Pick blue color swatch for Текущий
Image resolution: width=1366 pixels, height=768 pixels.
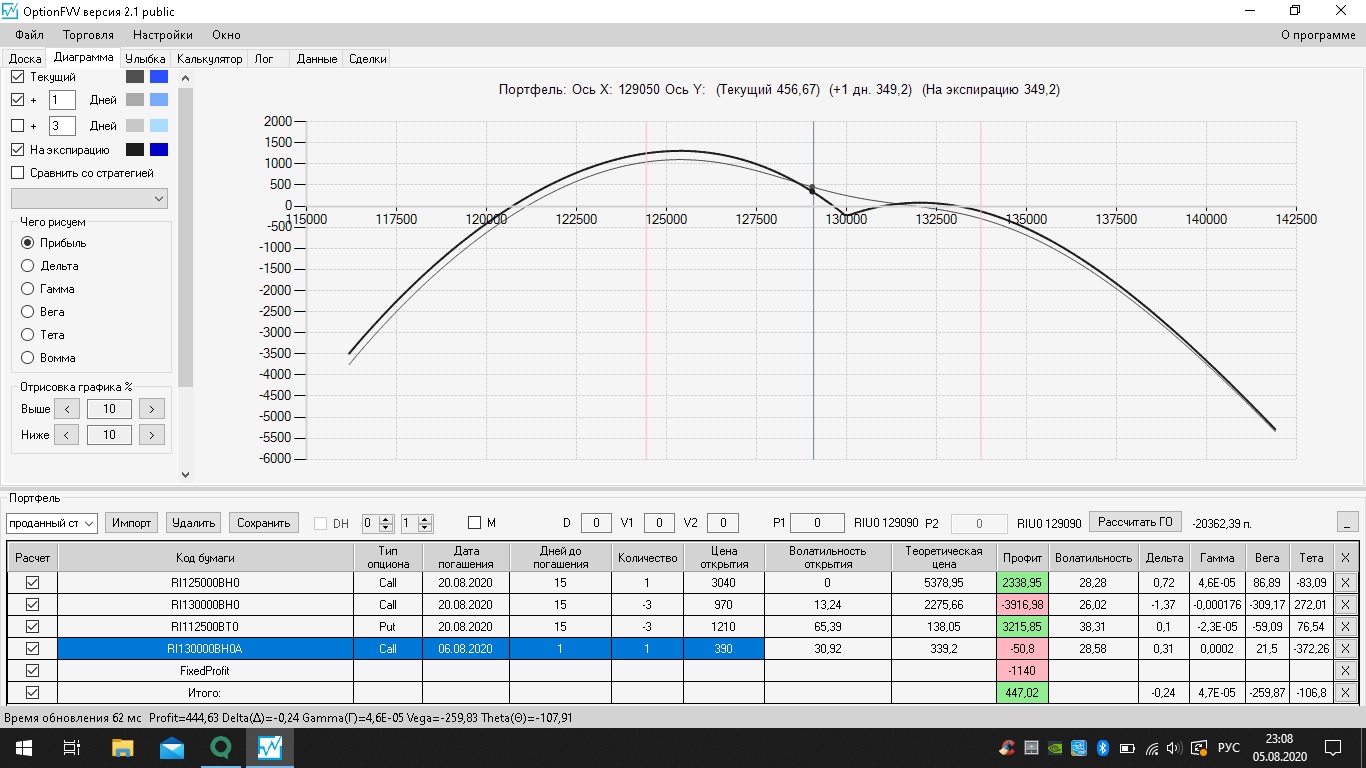159,76
